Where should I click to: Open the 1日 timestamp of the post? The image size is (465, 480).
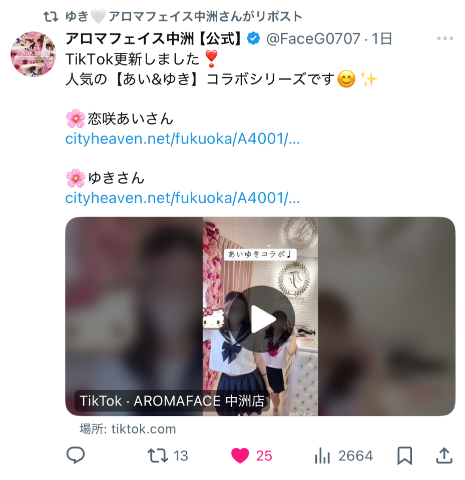pos(382,39)
